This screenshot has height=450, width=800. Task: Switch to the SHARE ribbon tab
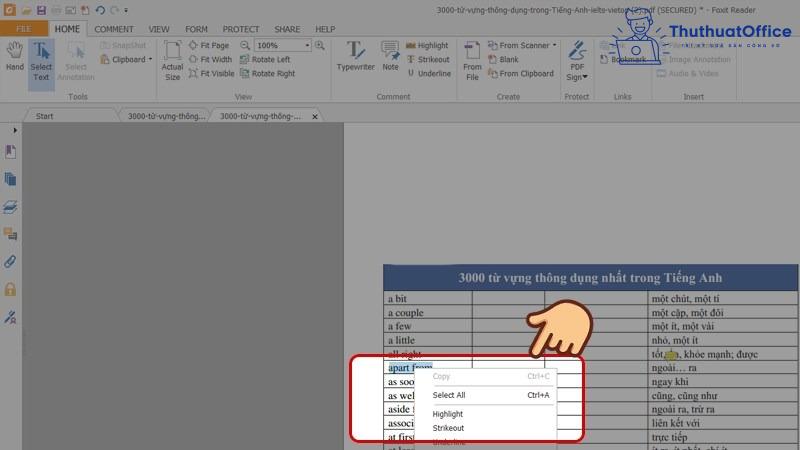coord(287,29)
